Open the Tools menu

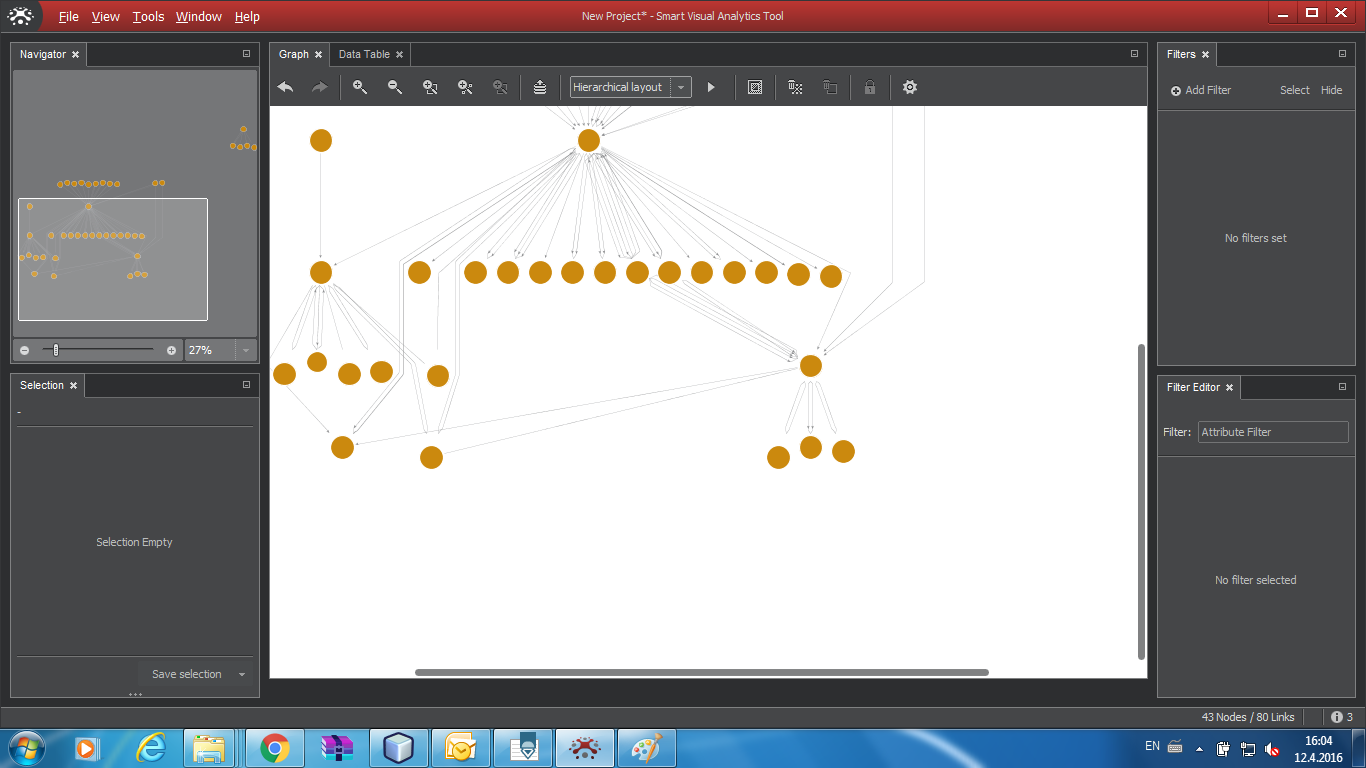click(148, 16)
